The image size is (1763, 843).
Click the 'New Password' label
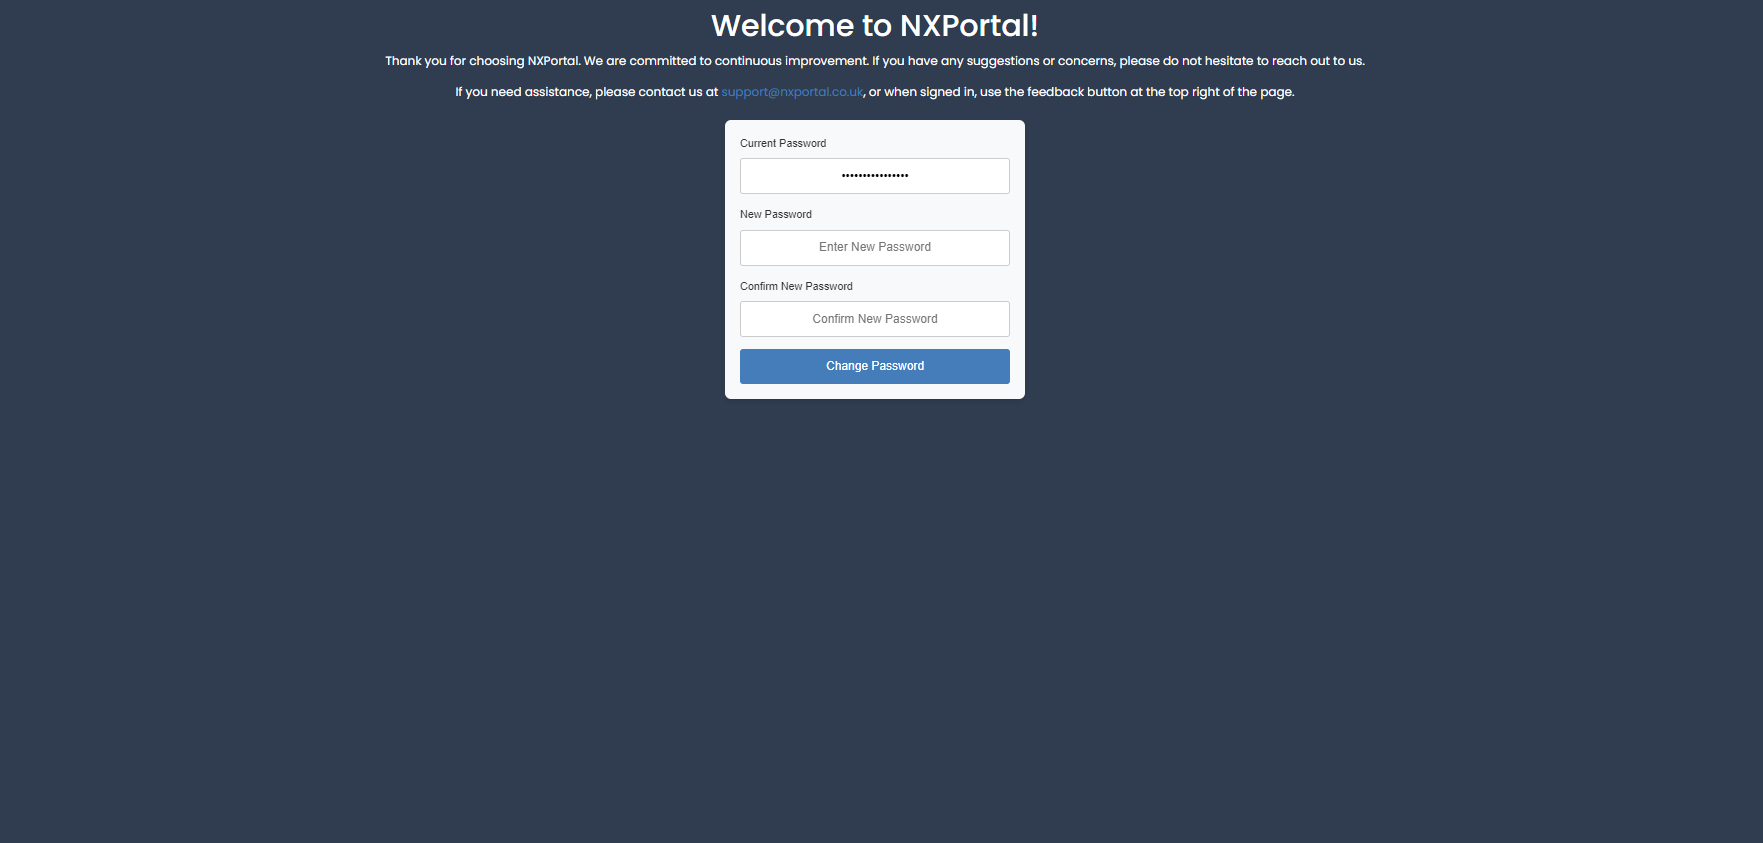(x=776, y=214)
